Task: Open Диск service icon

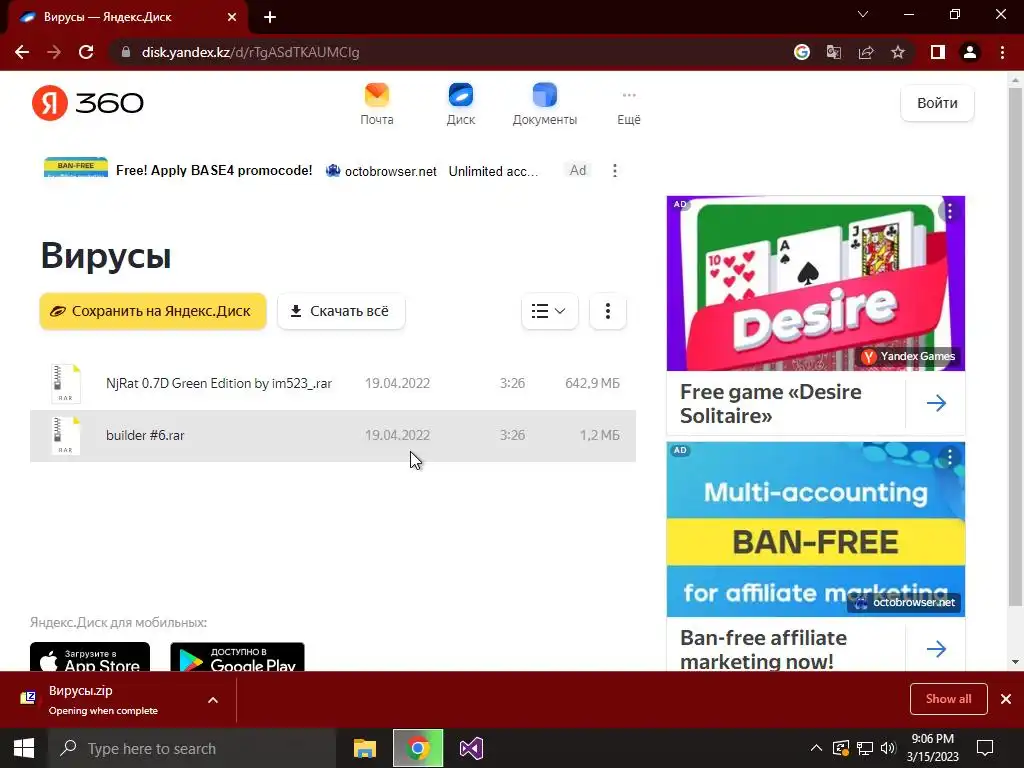Action: pyautogui.click(x=460, y=104)
